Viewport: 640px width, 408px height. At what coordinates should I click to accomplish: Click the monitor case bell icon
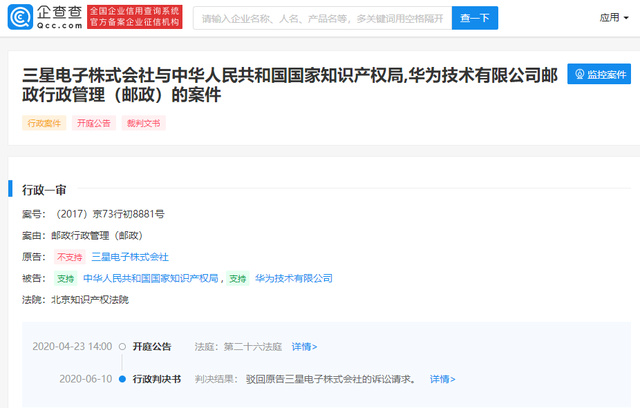click(x=580, y=74)
